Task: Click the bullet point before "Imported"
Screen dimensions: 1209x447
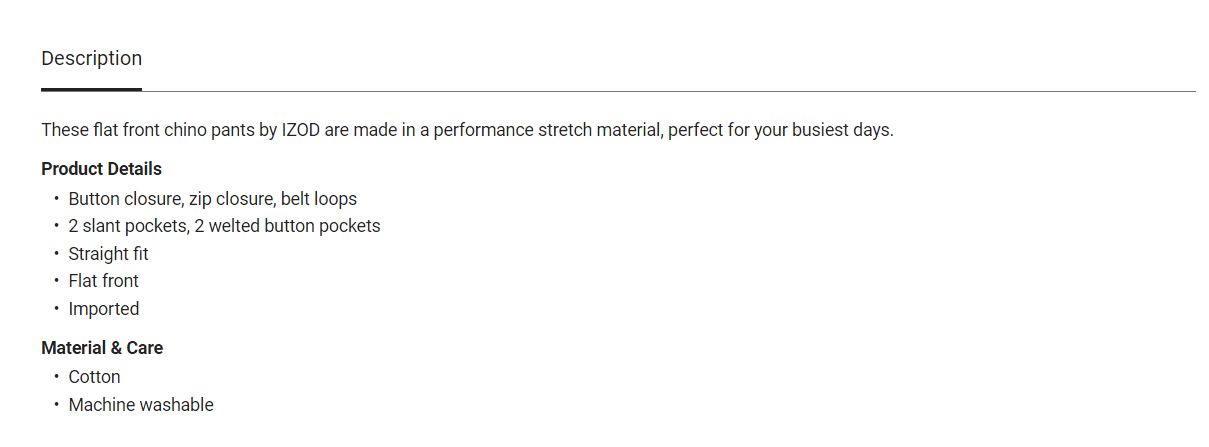Action: [57, 309]
